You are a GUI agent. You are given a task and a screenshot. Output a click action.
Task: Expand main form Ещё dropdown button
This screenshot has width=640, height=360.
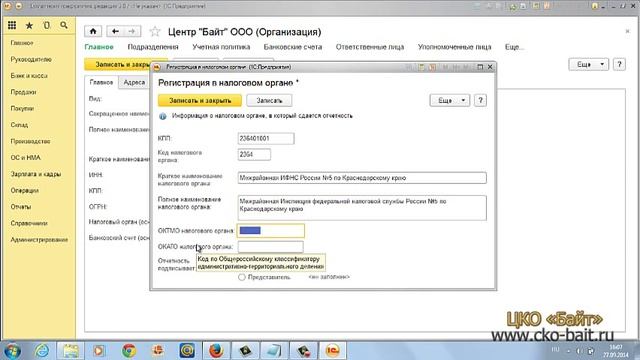coord(589,64)
